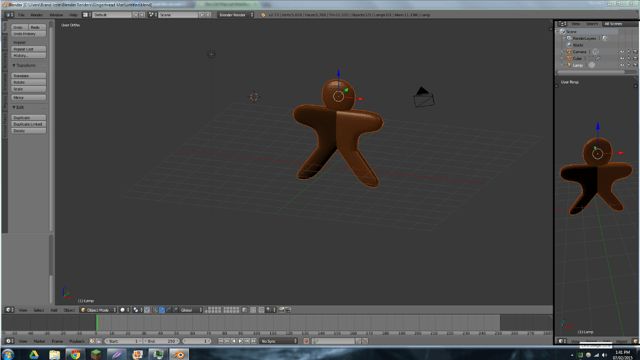Open the File menu
This screenshot has width=640, height=360.
[x=21, y=15]
